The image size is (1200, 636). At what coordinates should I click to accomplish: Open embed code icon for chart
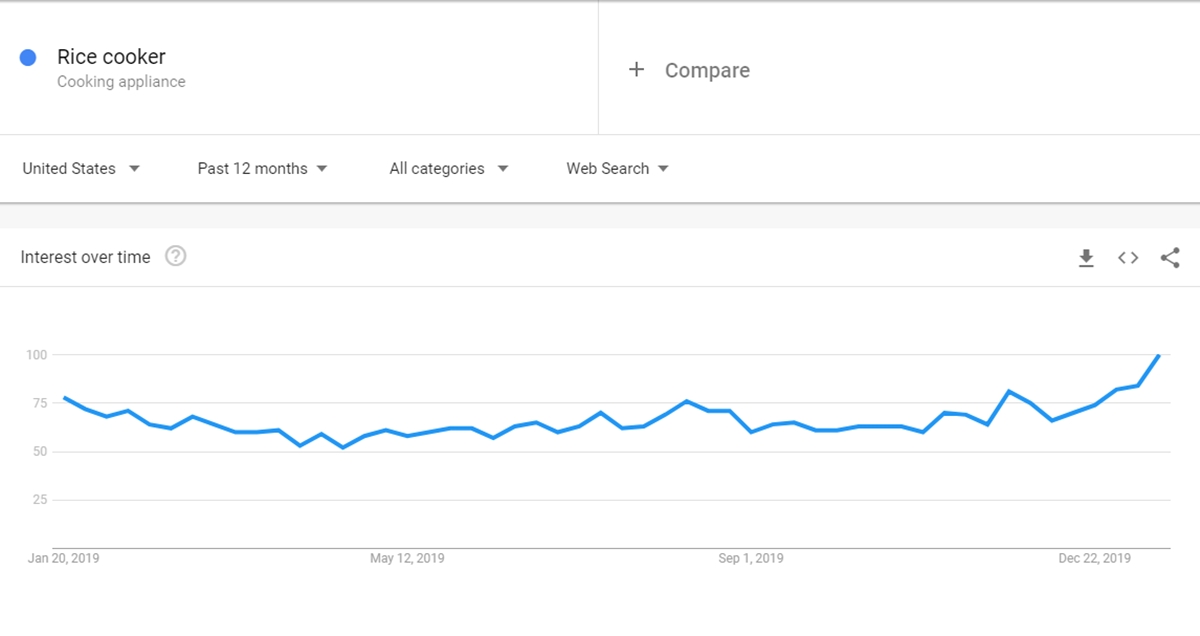point(1128,258)
